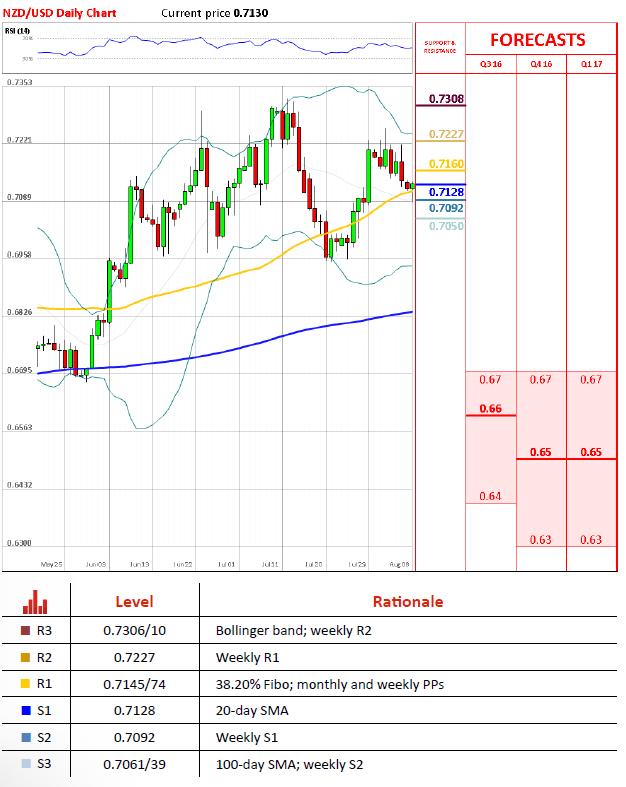The width and height of the screenshot is (626, 787).
Task: Click the 0.64 Q3 16 lower forecast
Action: point(490,496)
